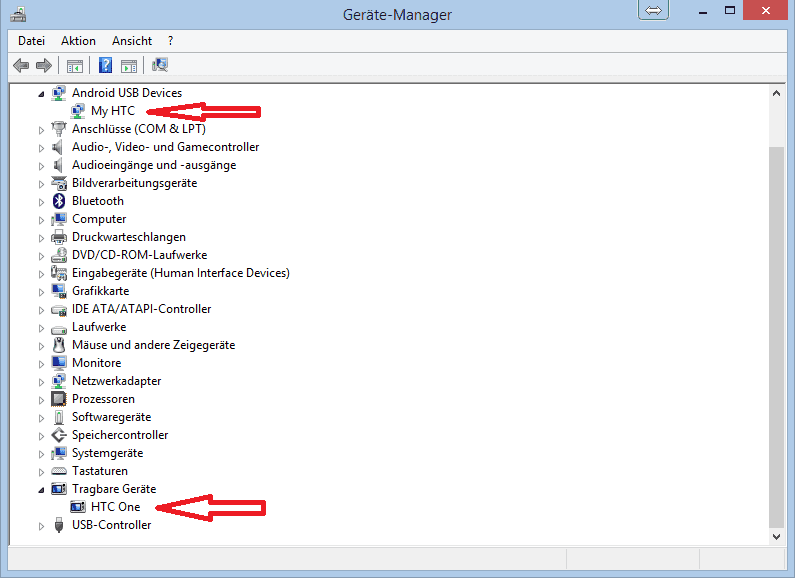
Task: Click the double-arrow button in title bar
Action: [653, 11]
